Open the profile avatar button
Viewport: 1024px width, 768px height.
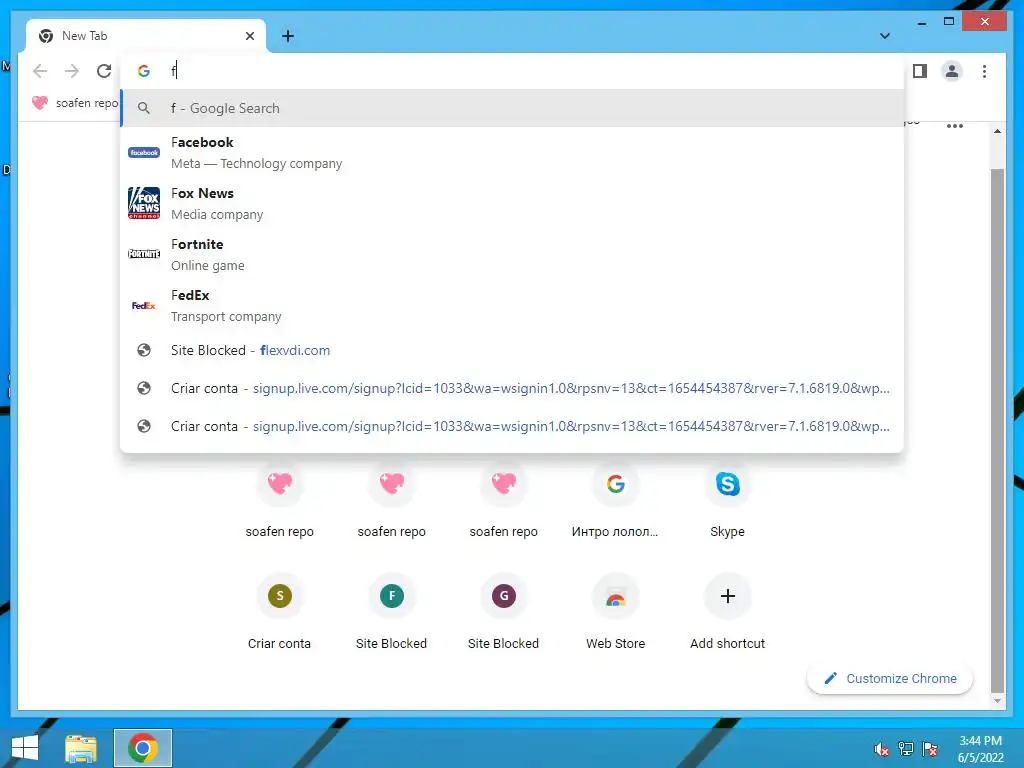[x=952, y=71]
